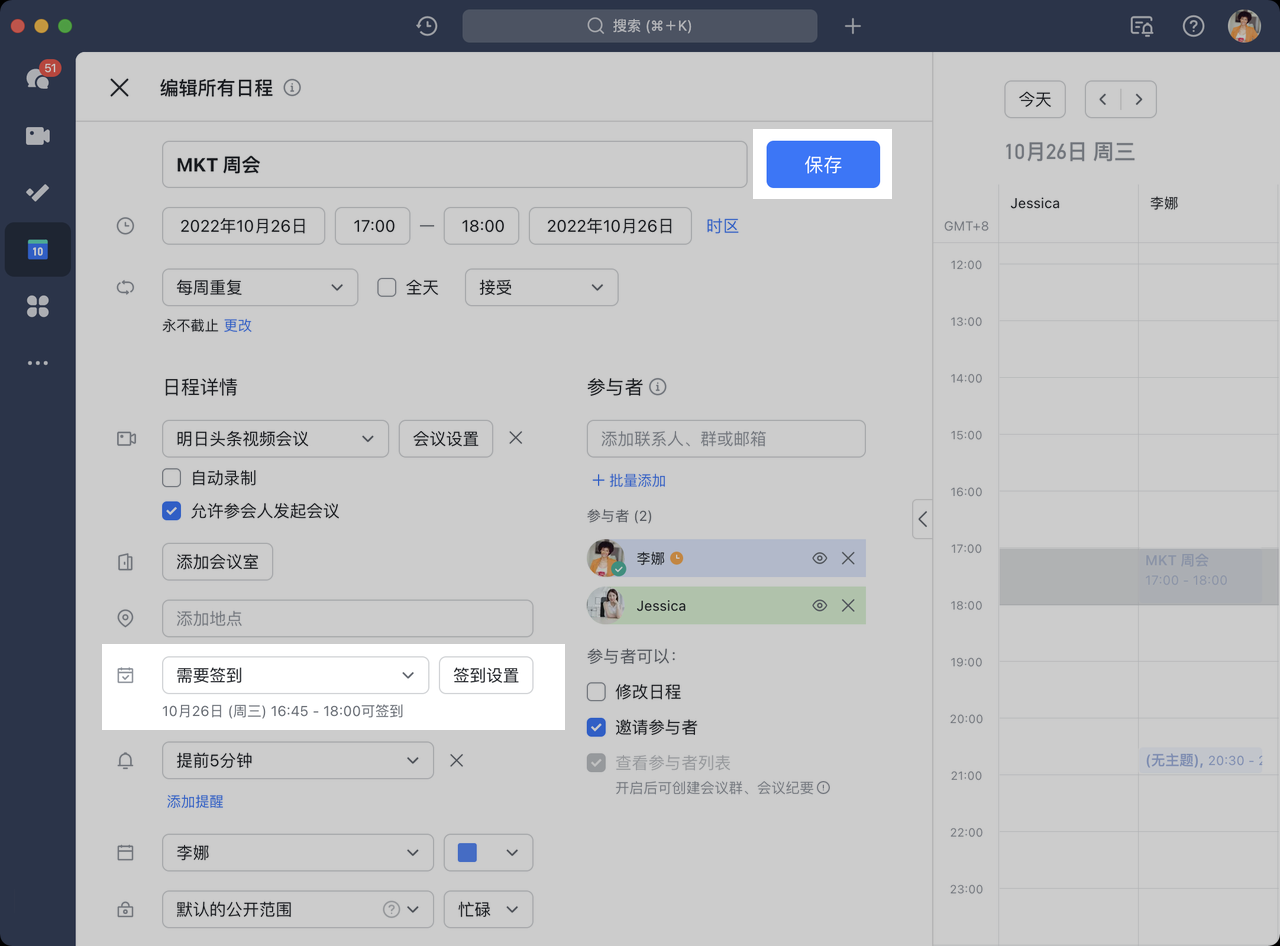Open the Calendar icon in sidebar

[38, 249]
